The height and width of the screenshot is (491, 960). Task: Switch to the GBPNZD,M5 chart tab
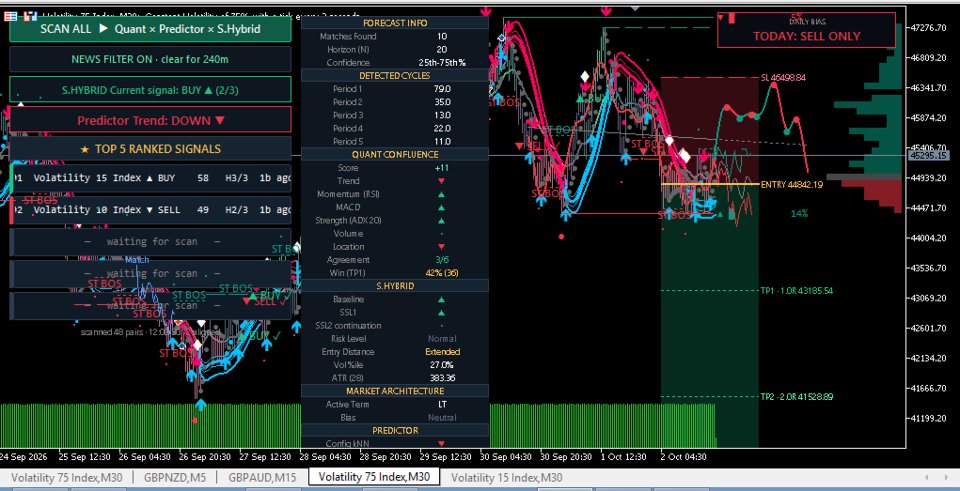[x=175, y=478]
